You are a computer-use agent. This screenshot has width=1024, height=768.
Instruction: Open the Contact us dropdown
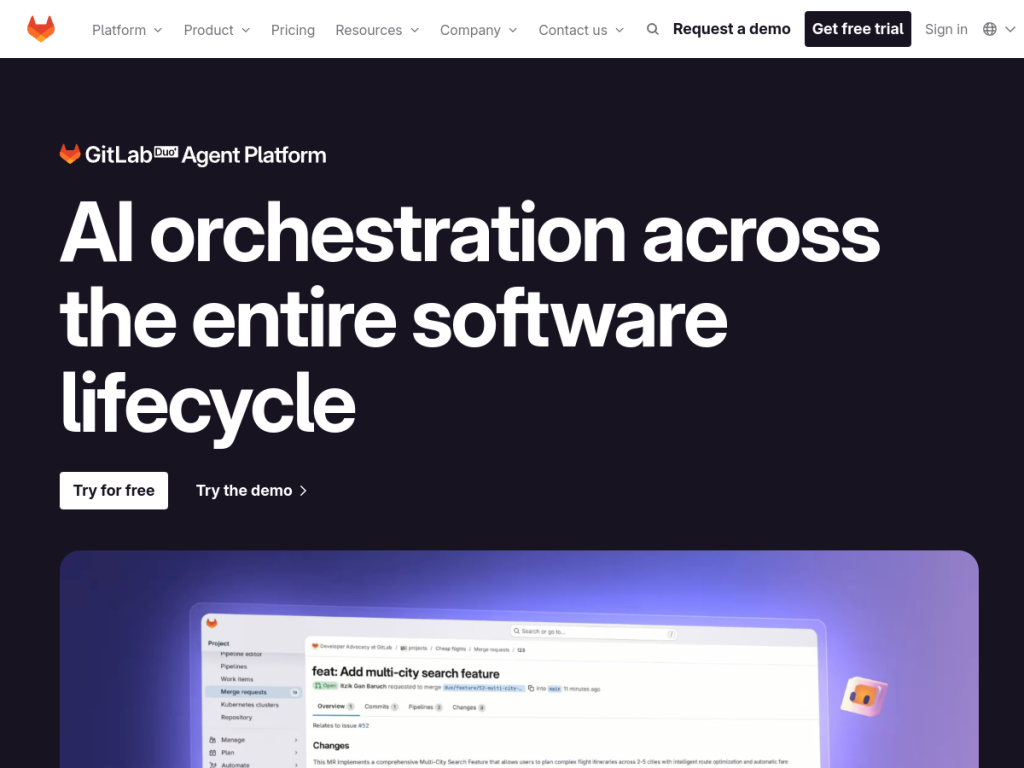click(581, 30)
